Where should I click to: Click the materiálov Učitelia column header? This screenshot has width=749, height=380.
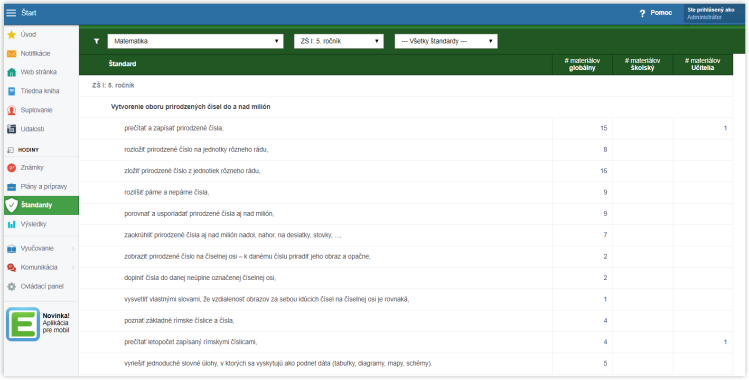[703, 64]
